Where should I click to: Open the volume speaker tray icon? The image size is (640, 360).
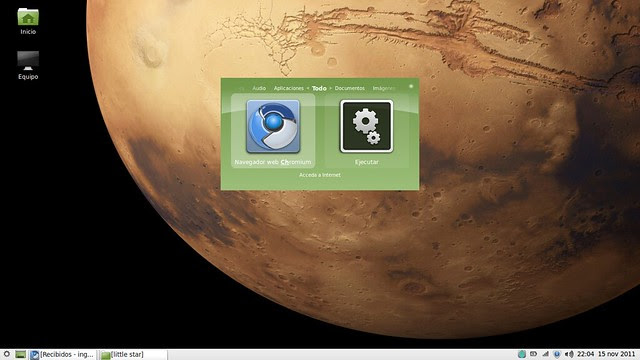(x=569, y=354)
